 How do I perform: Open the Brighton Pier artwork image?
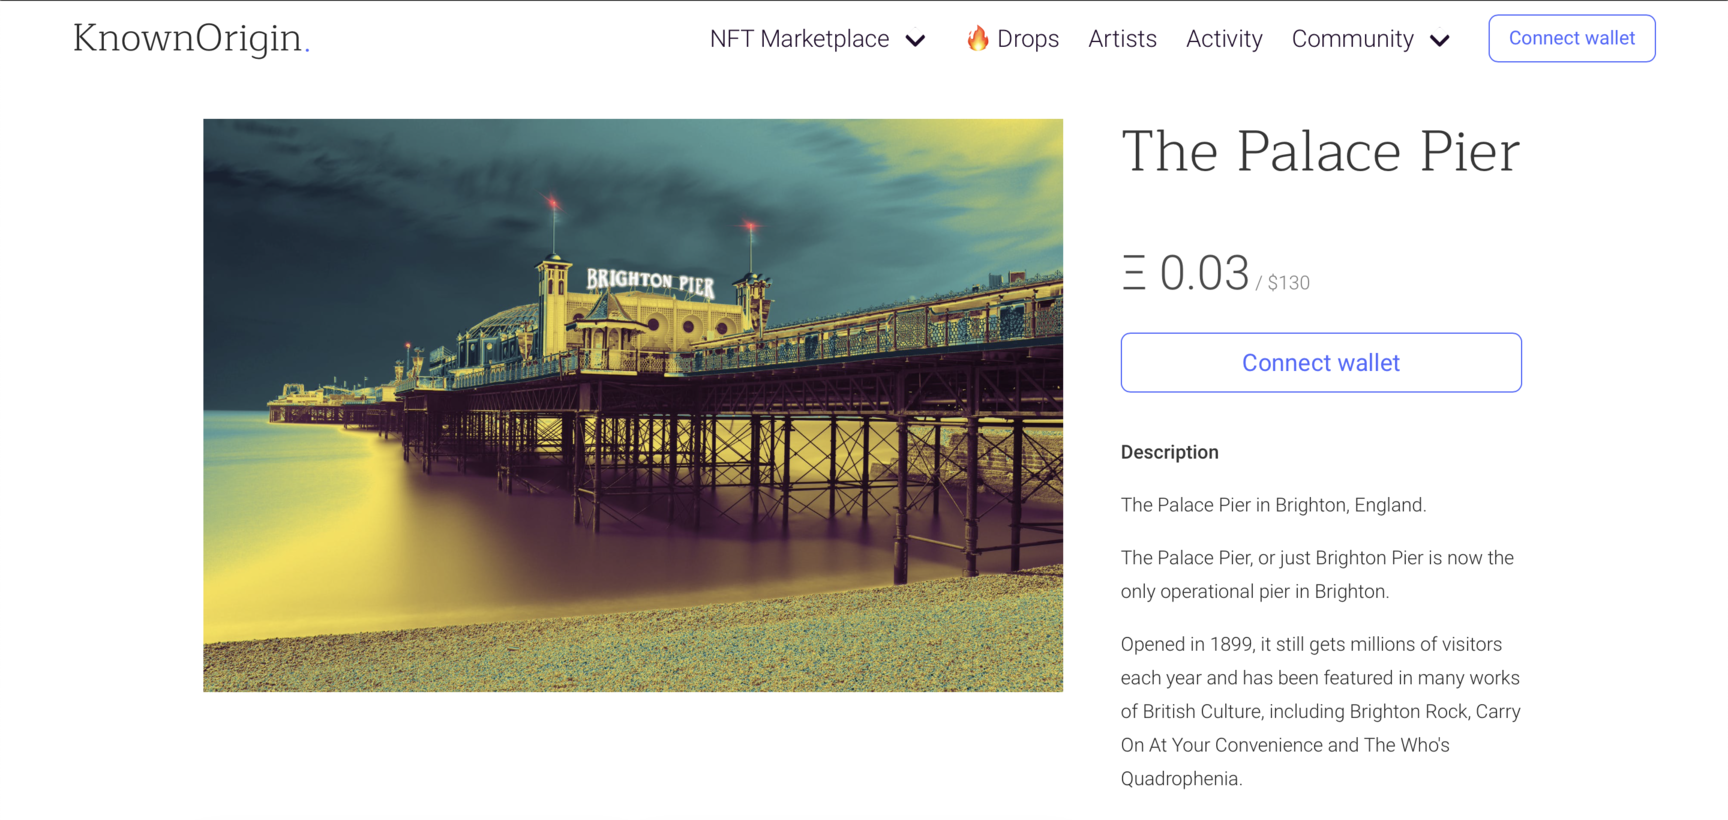point(633,405)
